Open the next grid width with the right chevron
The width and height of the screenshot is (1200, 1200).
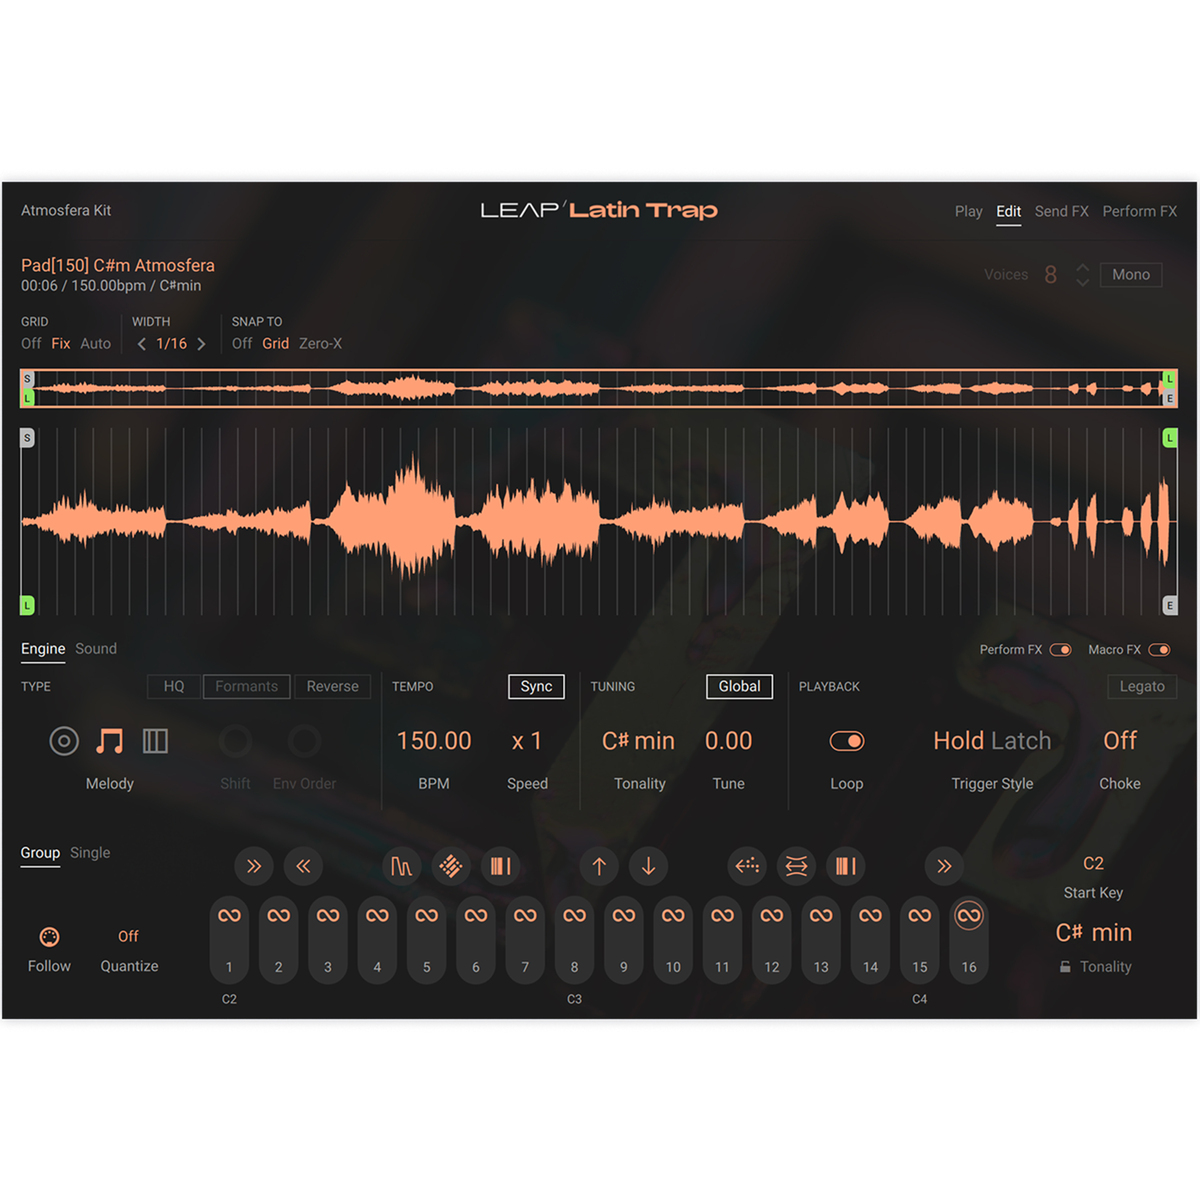[x=200, y=343]
